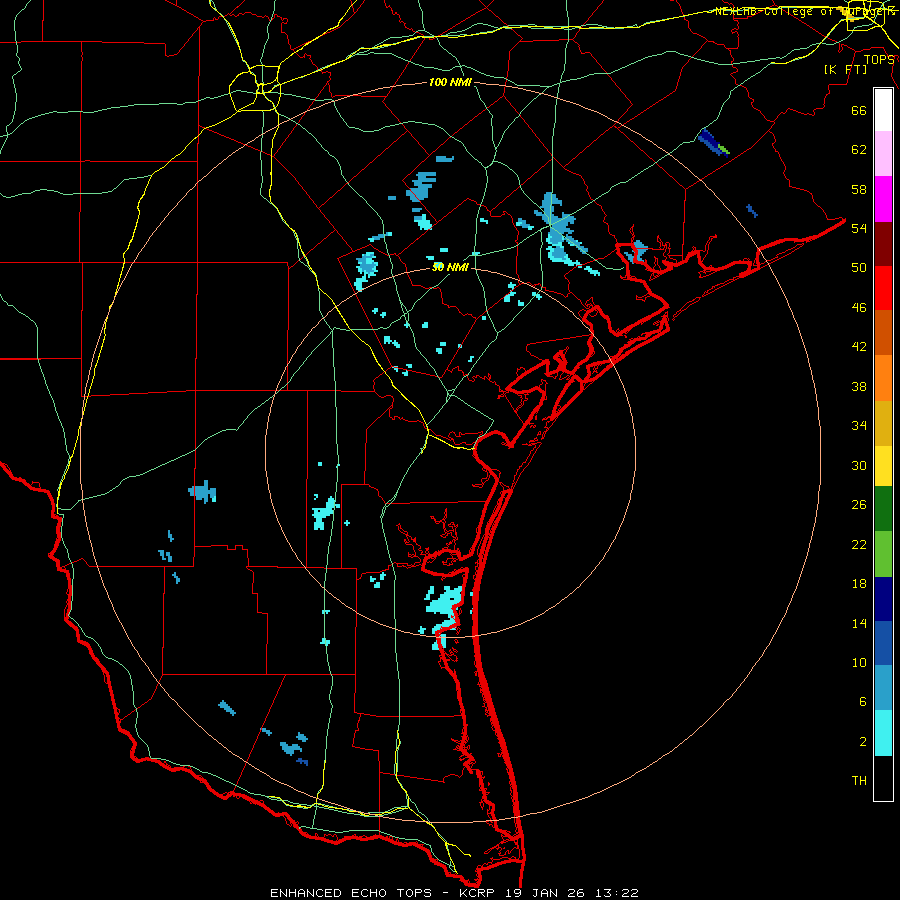This screenshot has width=900, height=900.
Task: Click the "TOPS" legend heading
Action: coord(879,59)
